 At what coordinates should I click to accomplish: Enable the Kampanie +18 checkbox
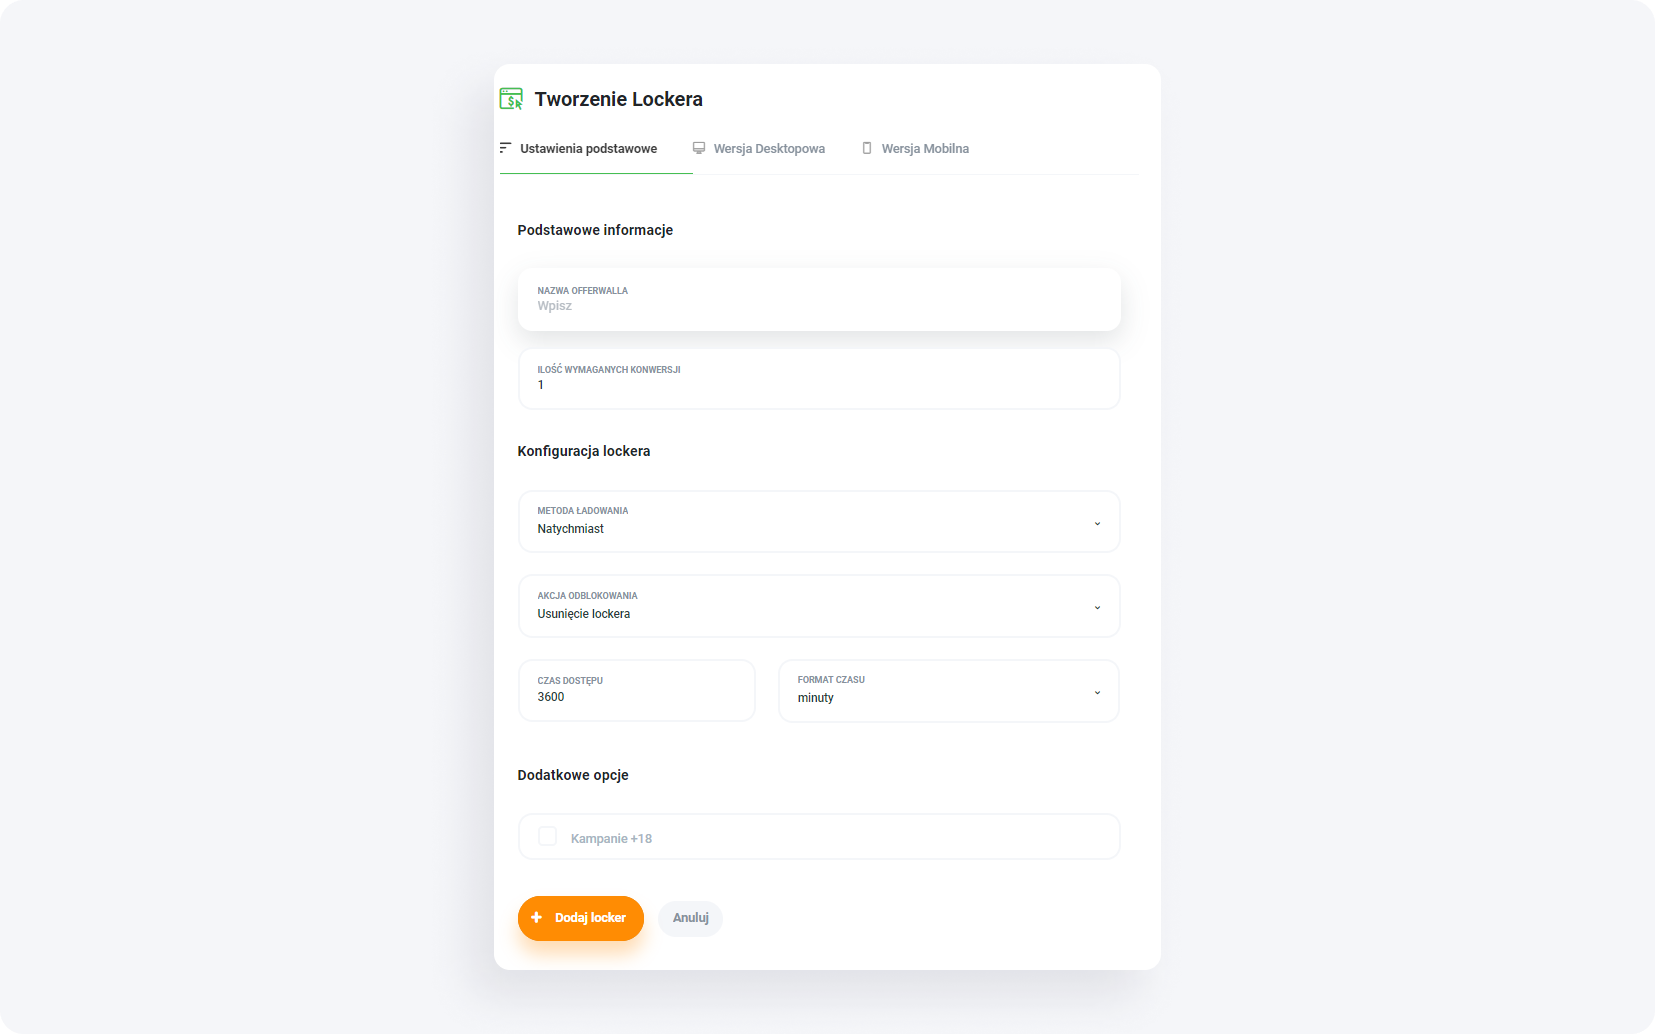click(548, 837)
